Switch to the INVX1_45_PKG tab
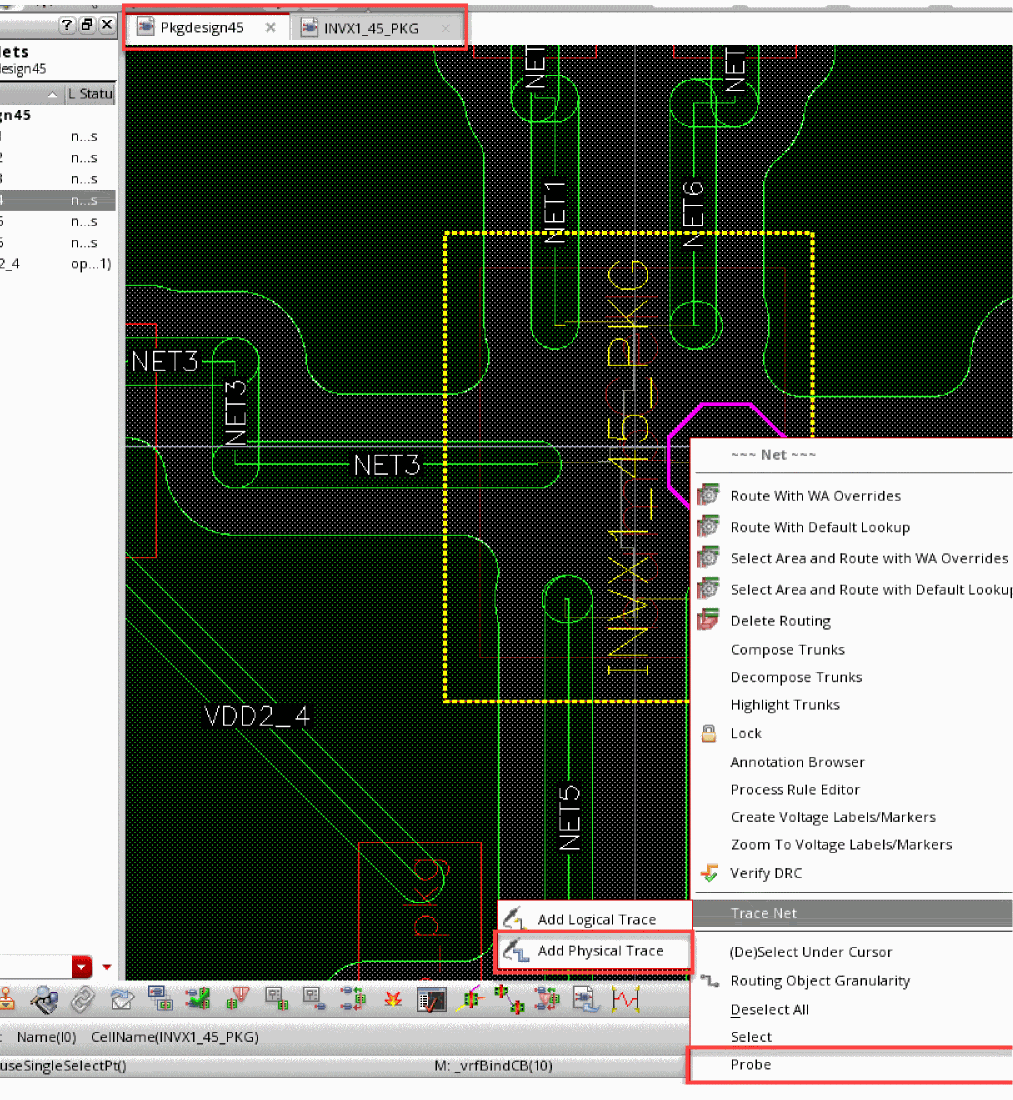This screenshot has width=1013, height=1100. tap(371, 28)
